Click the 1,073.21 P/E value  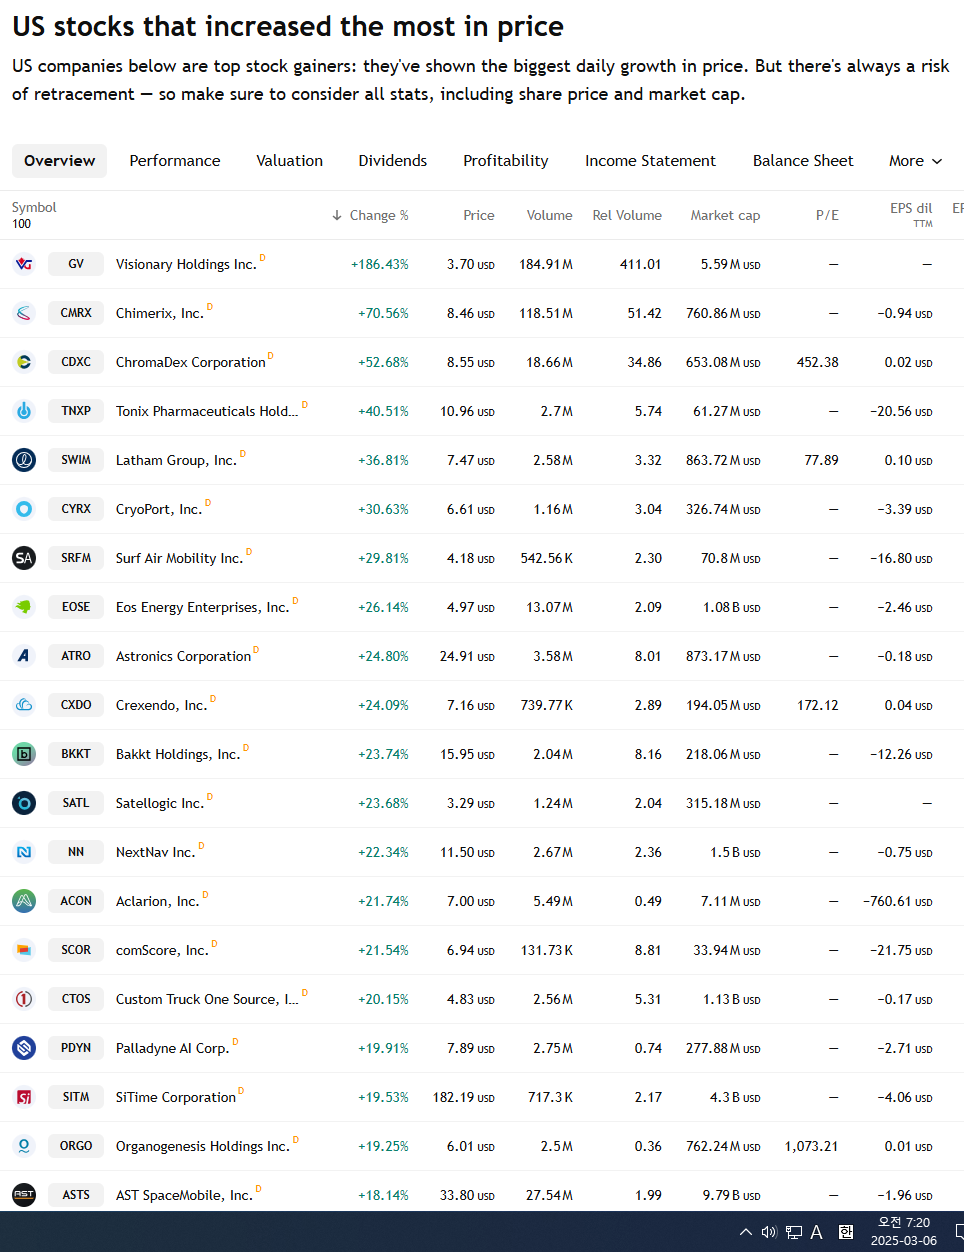811,1147
